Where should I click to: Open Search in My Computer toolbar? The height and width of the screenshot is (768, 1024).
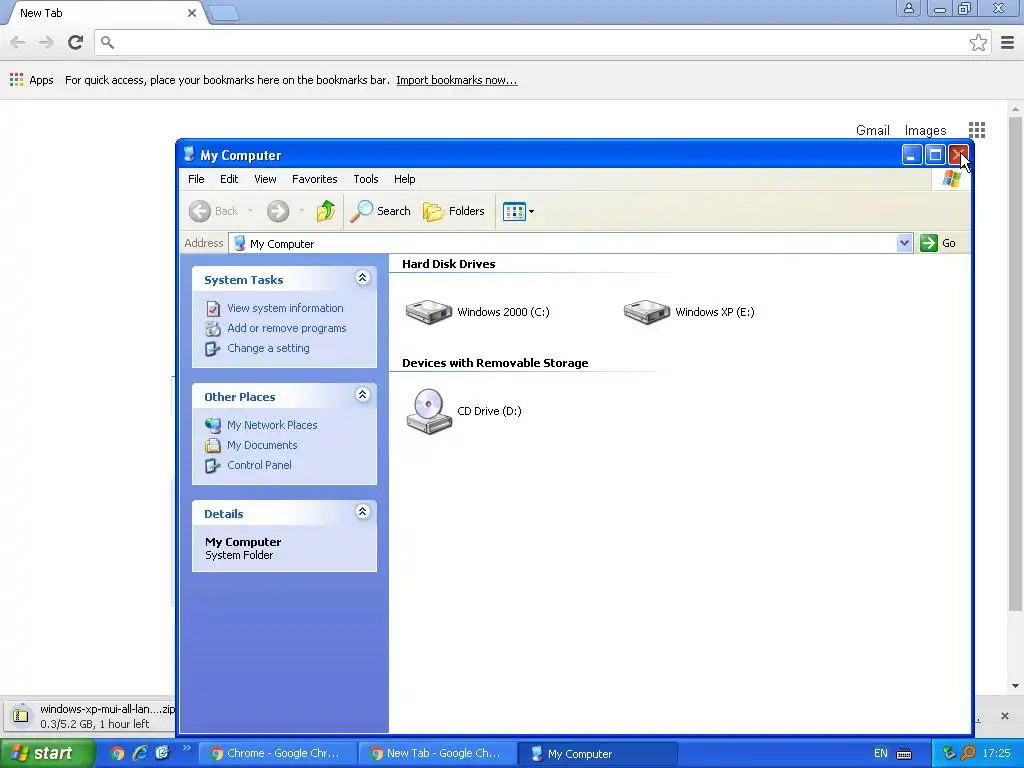[x=380, y=211]
